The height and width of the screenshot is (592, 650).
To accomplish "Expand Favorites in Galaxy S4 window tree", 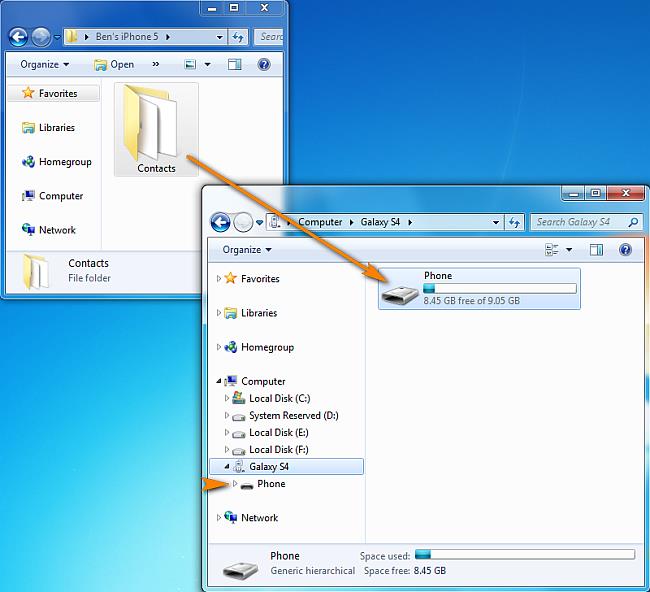I will click(218, 279).
